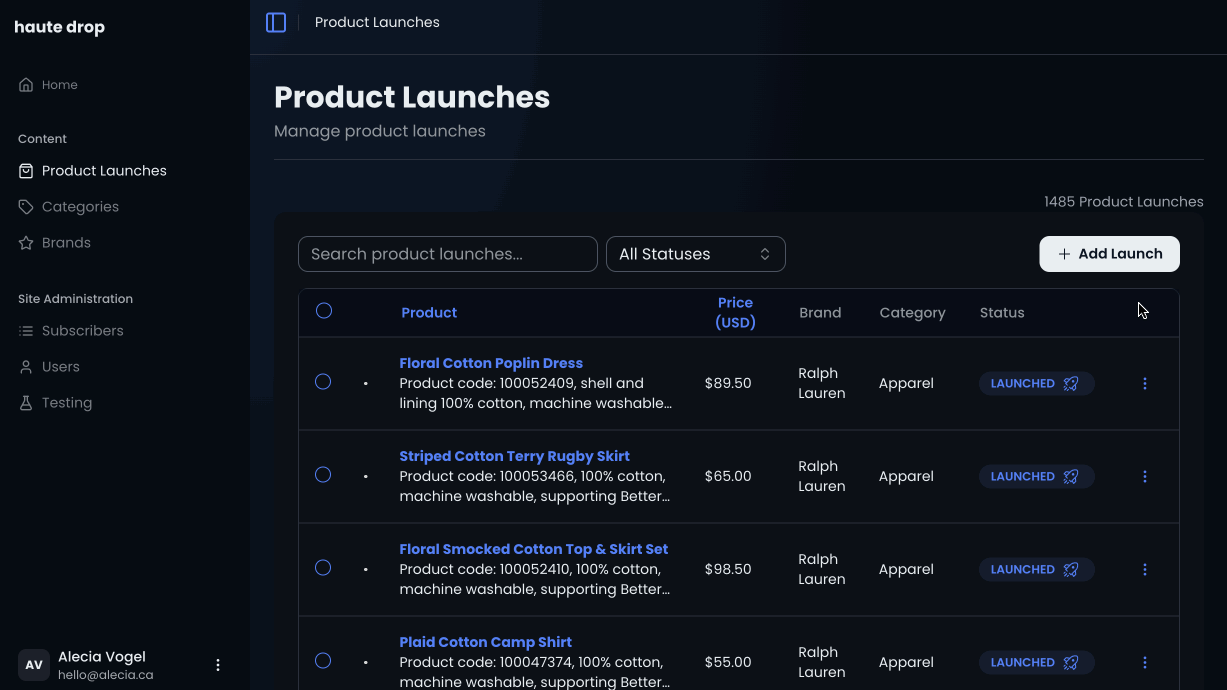This screenshot has width=1227, height=690.
Task: Select the Striped Cotton Terry Rugby Skirt row
Action: point(323,475)
